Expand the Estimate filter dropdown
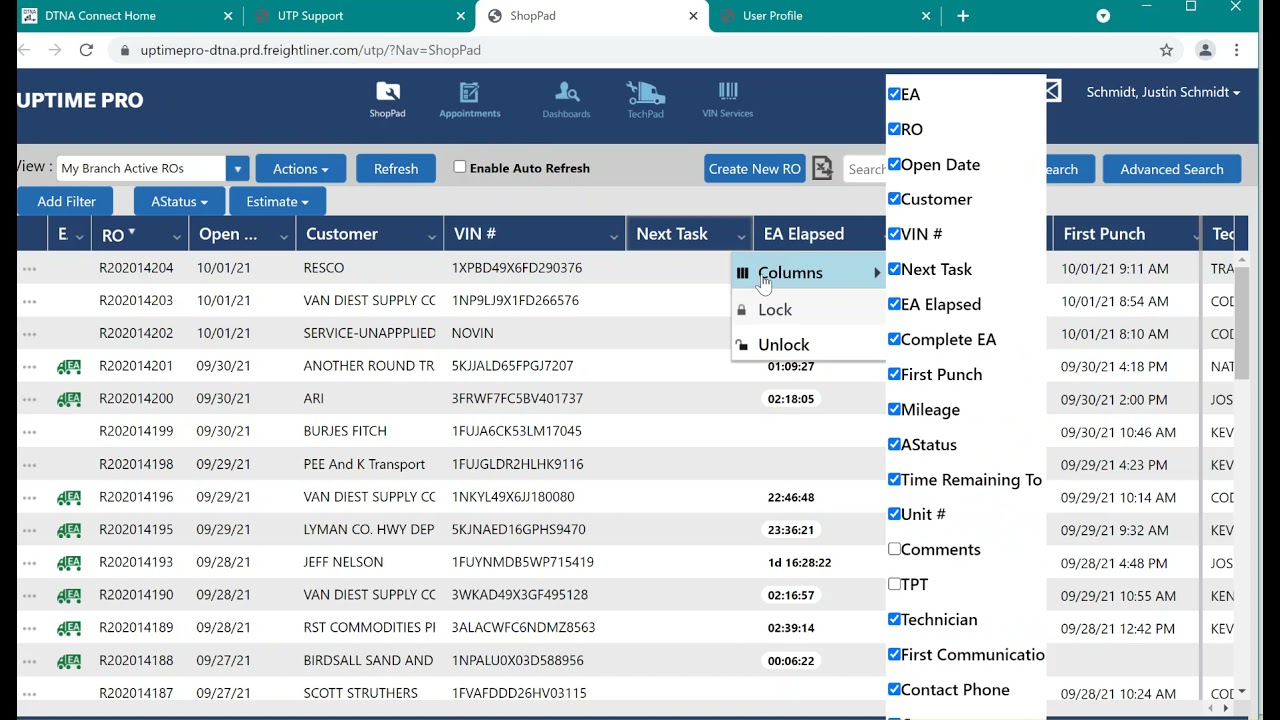The height and width of the screenshot is (720, 1280). 277,201
